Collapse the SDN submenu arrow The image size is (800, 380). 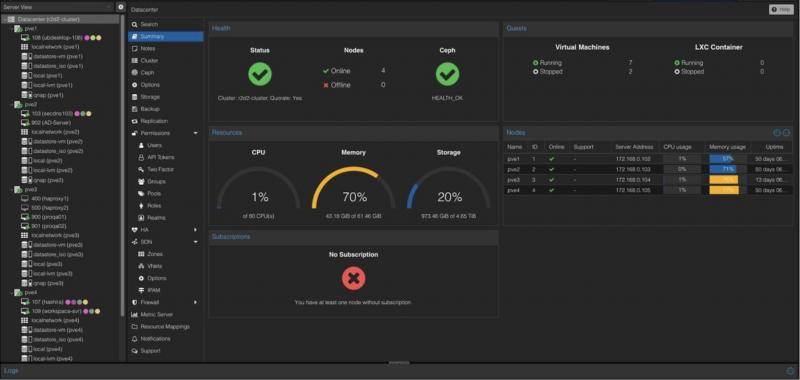195,242
